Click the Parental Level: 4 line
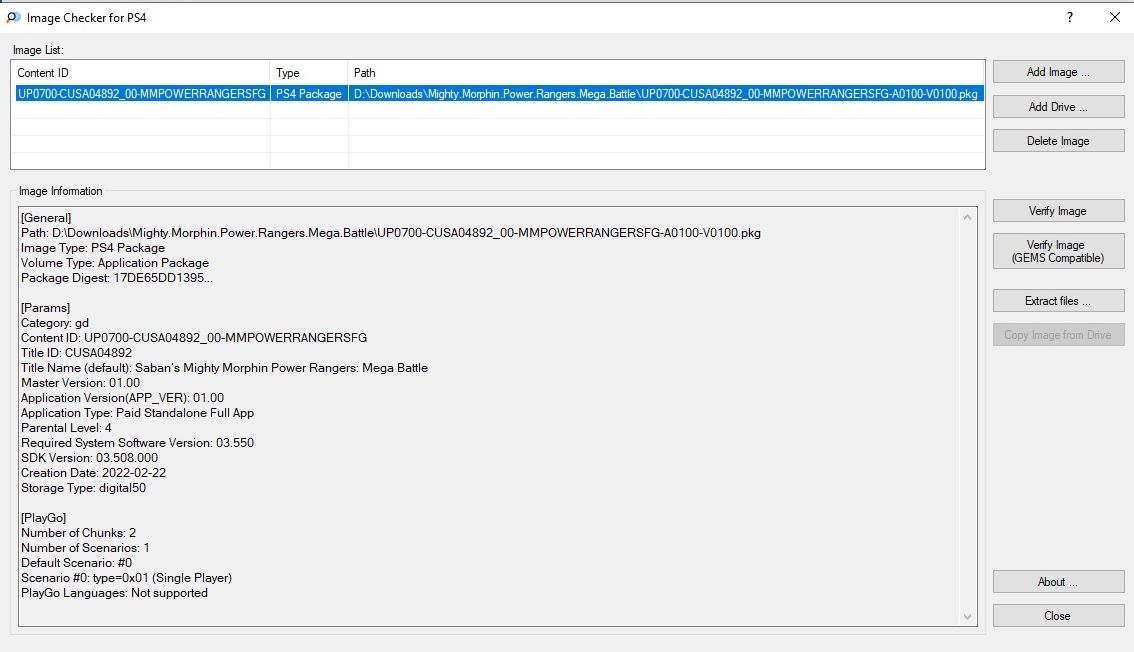 66,428
